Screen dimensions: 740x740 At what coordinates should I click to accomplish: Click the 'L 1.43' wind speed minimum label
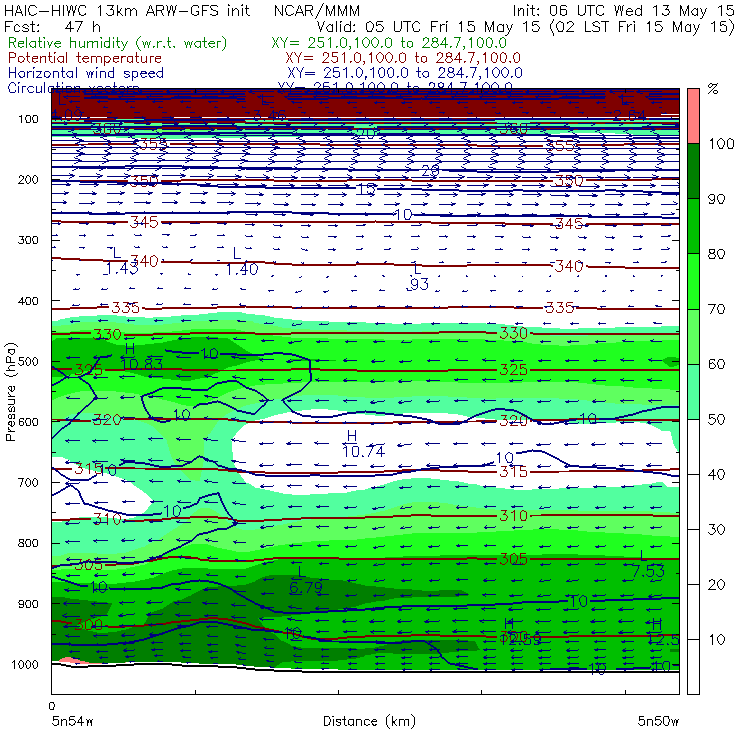click(121, 261)
